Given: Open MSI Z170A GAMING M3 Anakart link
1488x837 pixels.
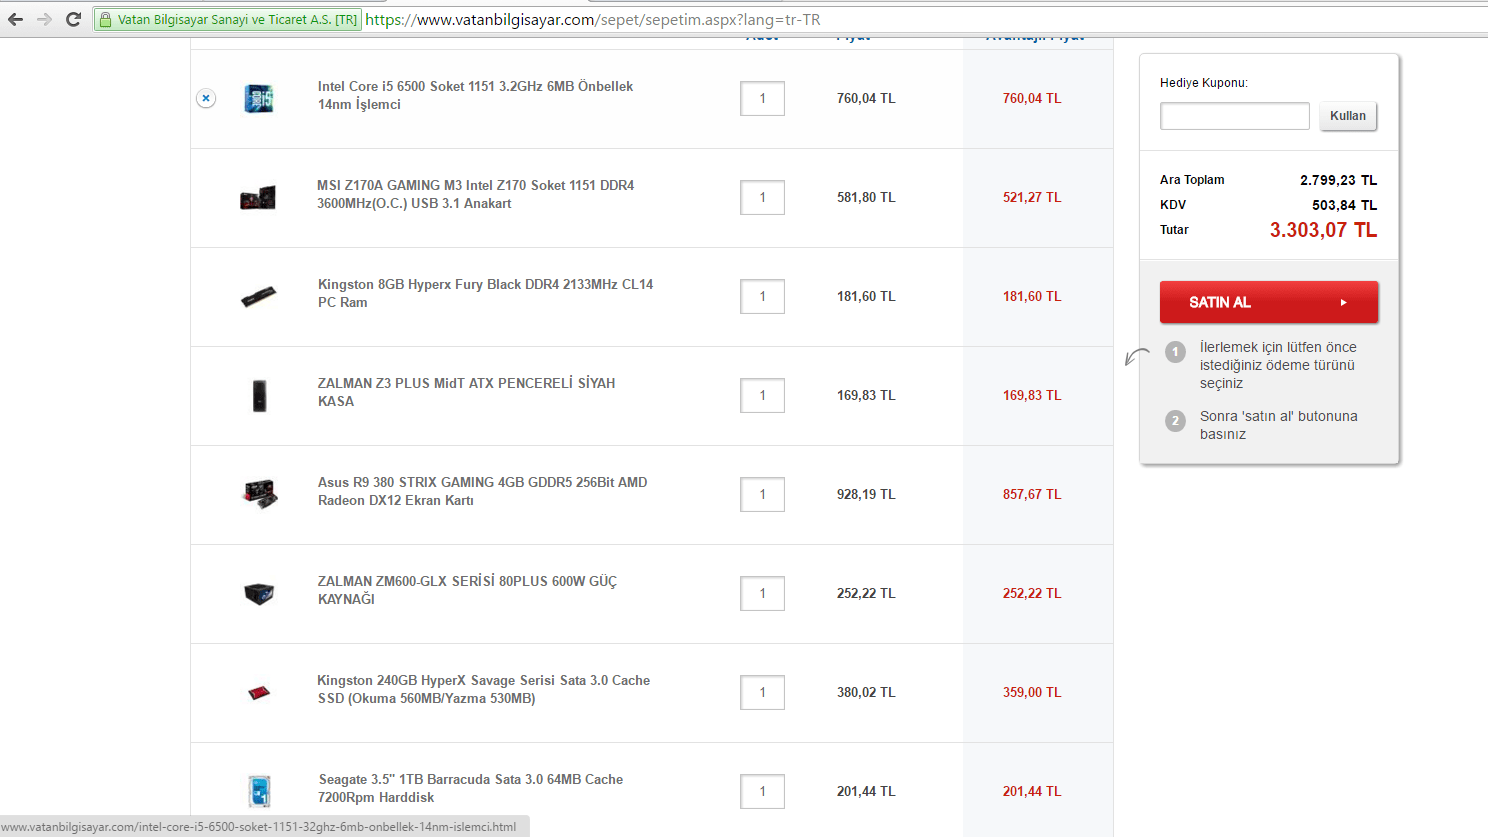Looking at the screenshot, I should (x=475, y=194).
